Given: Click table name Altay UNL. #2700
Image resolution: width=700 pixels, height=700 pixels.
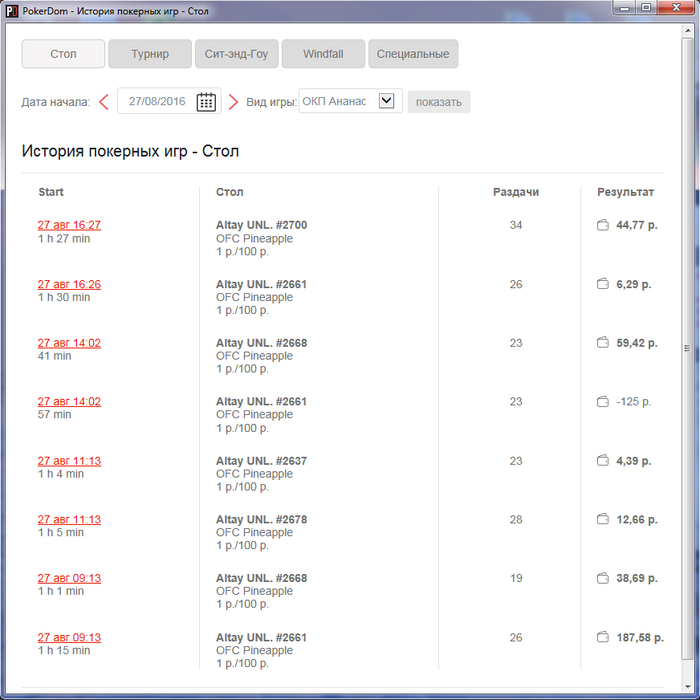Looking at the screenshot, I should pyautogui.click(x=262, y=225).
